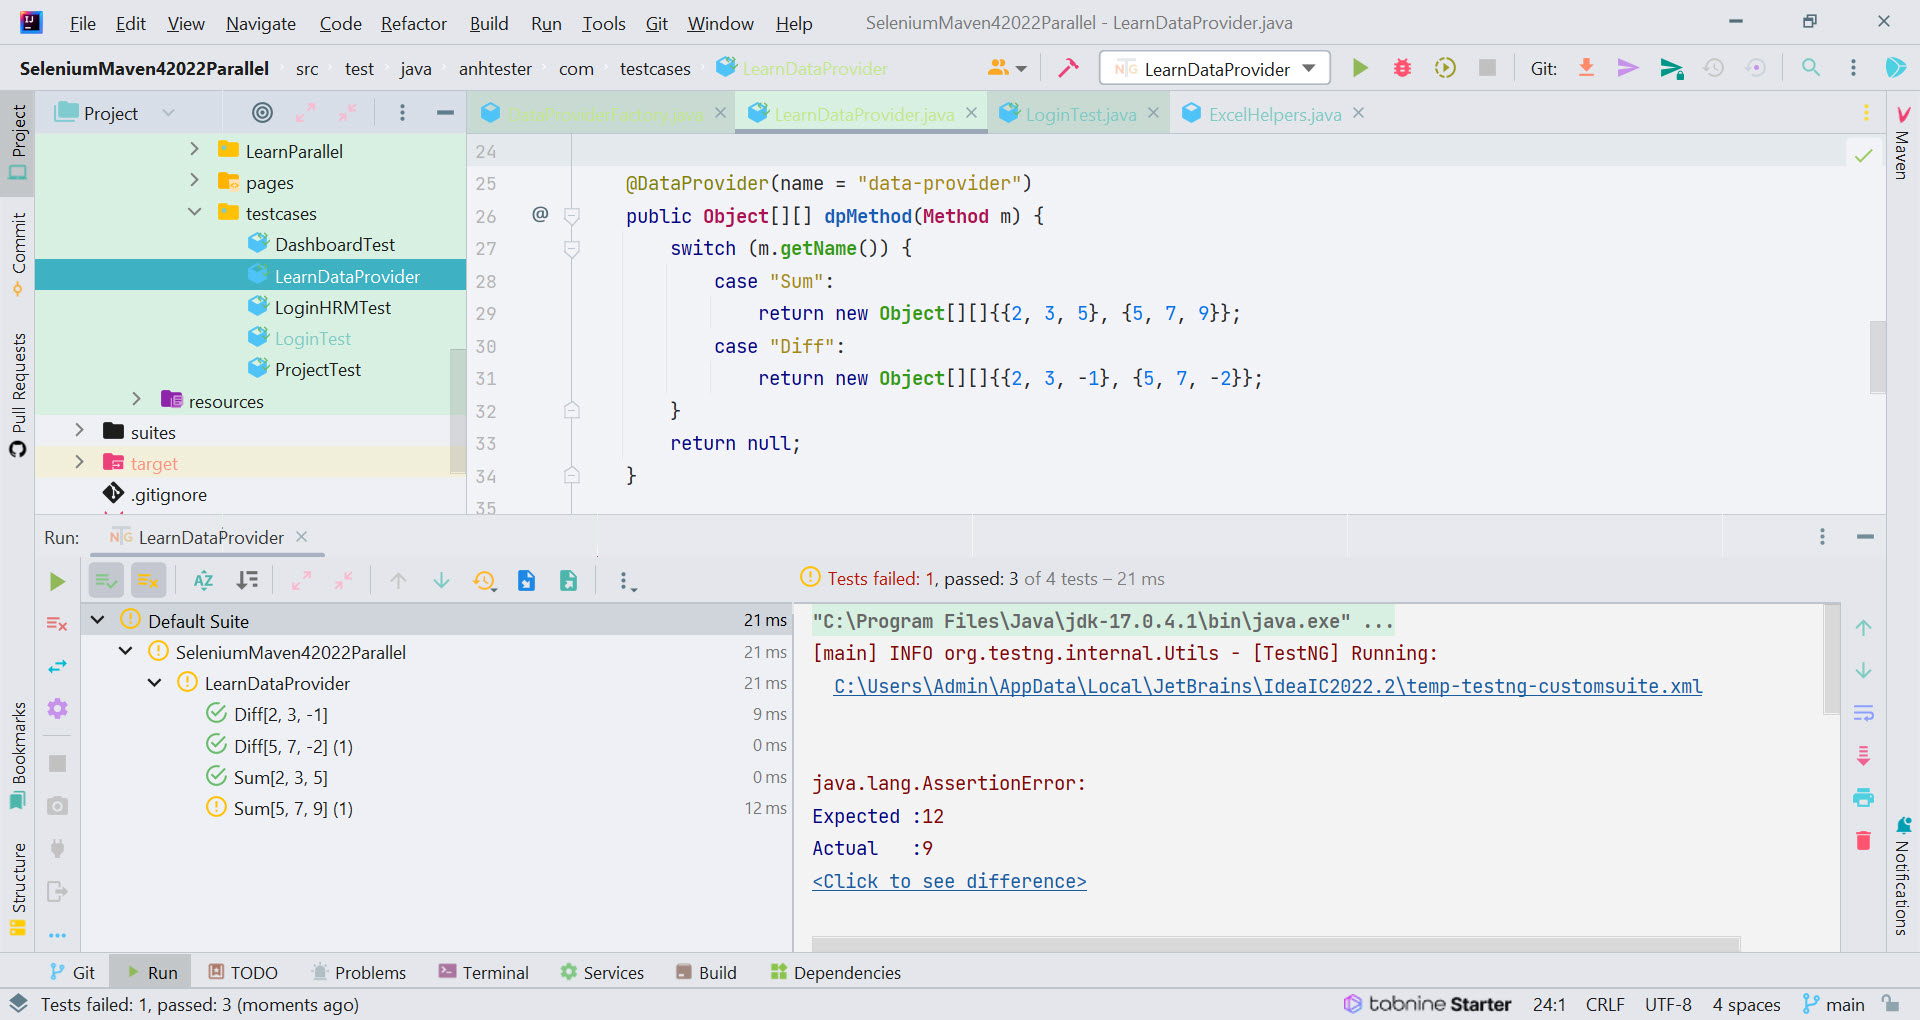Collapse LearnDataProvider node in test results
Image resolution: width=1920 pixels, height=1020 pixels.
[x=155, y=683]
